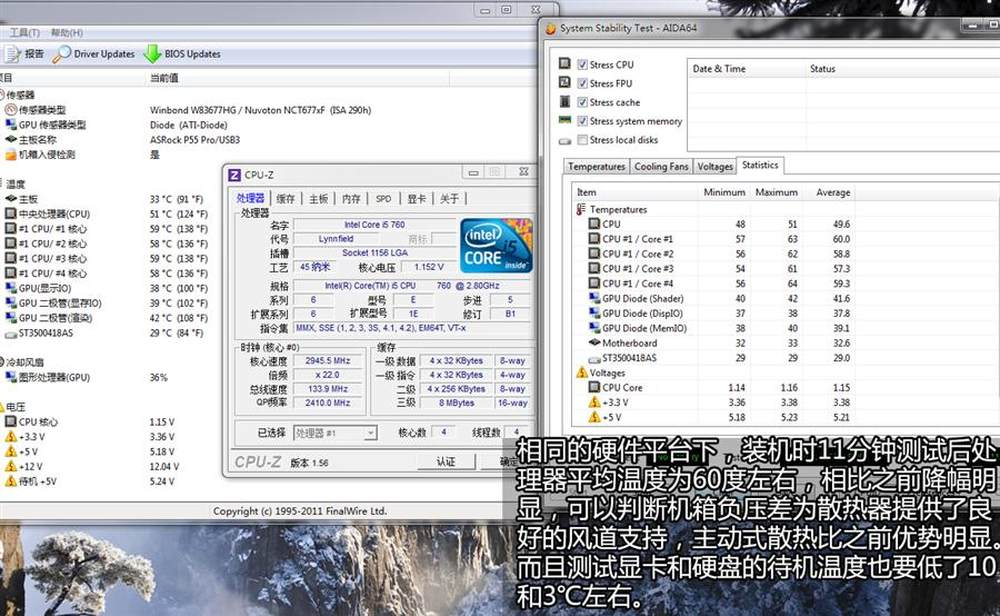The height and width of the screenshot is (616, 1000).
Task: Click the 主板 temperature row icon
Action: click(11, 199)
